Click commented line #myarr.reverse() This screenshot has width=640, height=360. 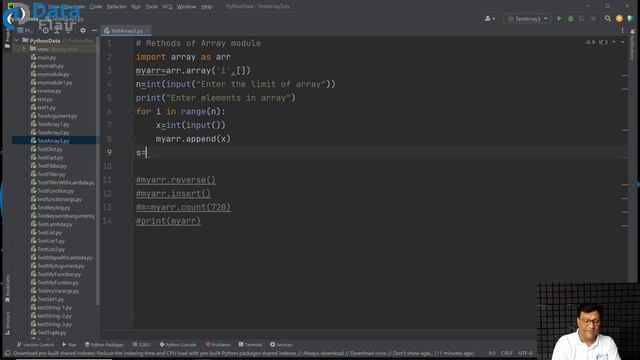(x=176, y=180)
